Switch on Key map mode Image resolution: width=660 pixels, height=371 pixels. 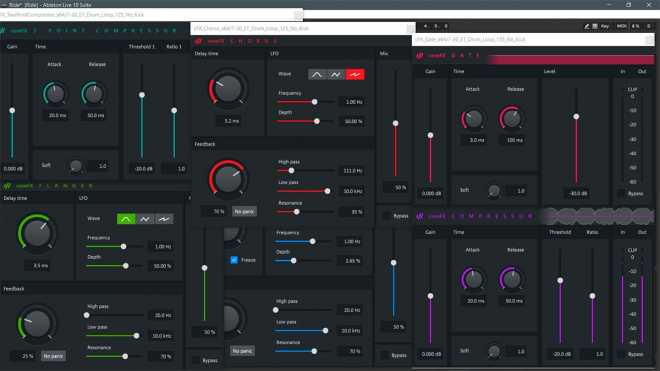605,26
